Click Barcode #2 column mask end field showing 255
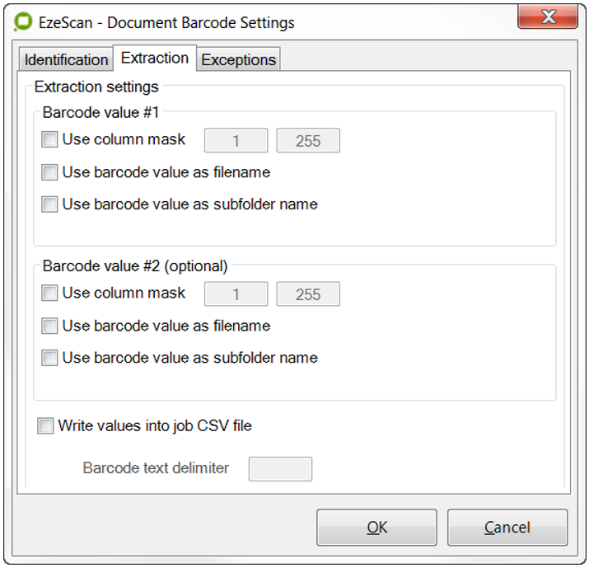The width and height of the screenshot is (589, 568). tap(308, 294)
